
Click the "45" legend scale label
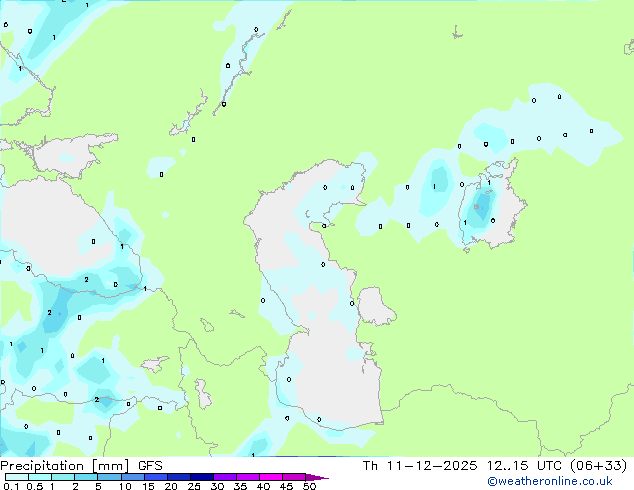(x=286, y=486)
